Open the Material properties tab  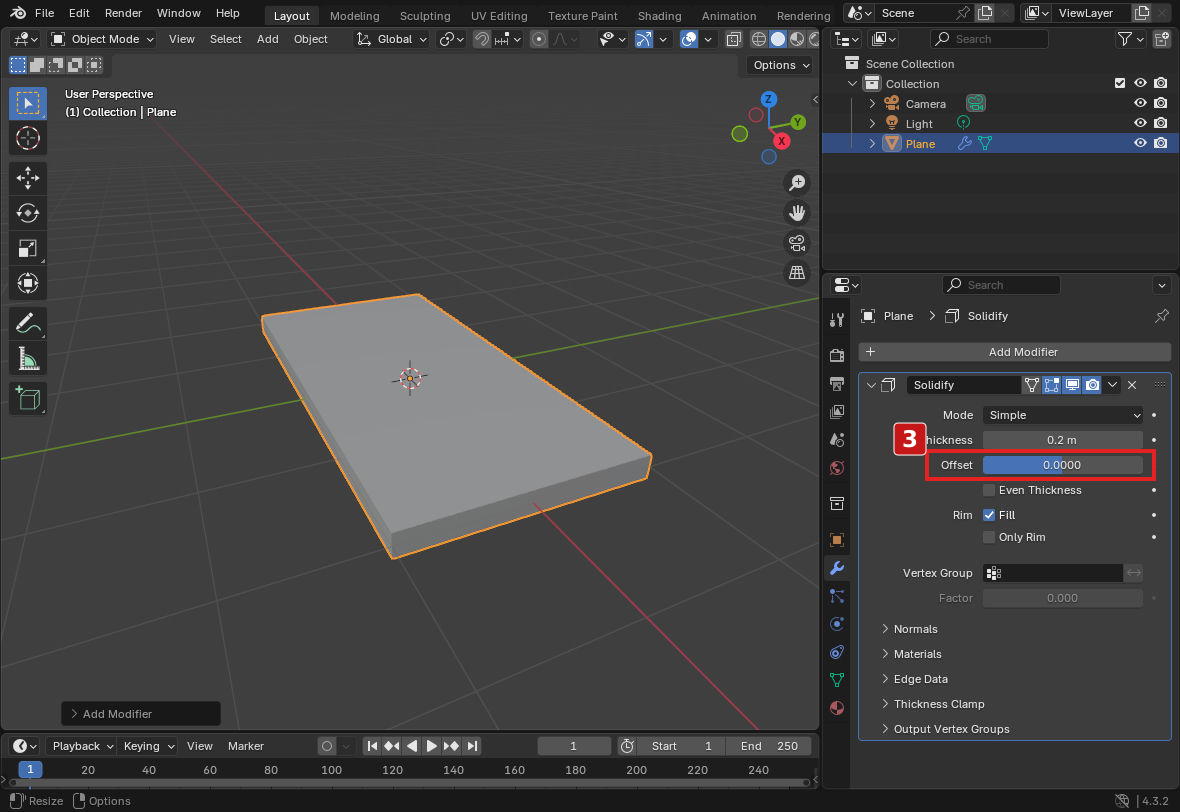point(837,708)
